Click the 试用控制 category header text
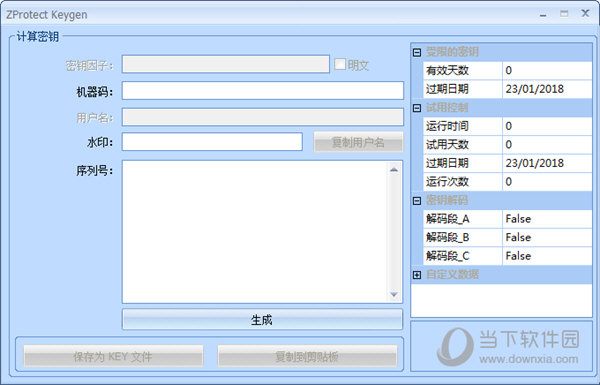 [447, 108]
